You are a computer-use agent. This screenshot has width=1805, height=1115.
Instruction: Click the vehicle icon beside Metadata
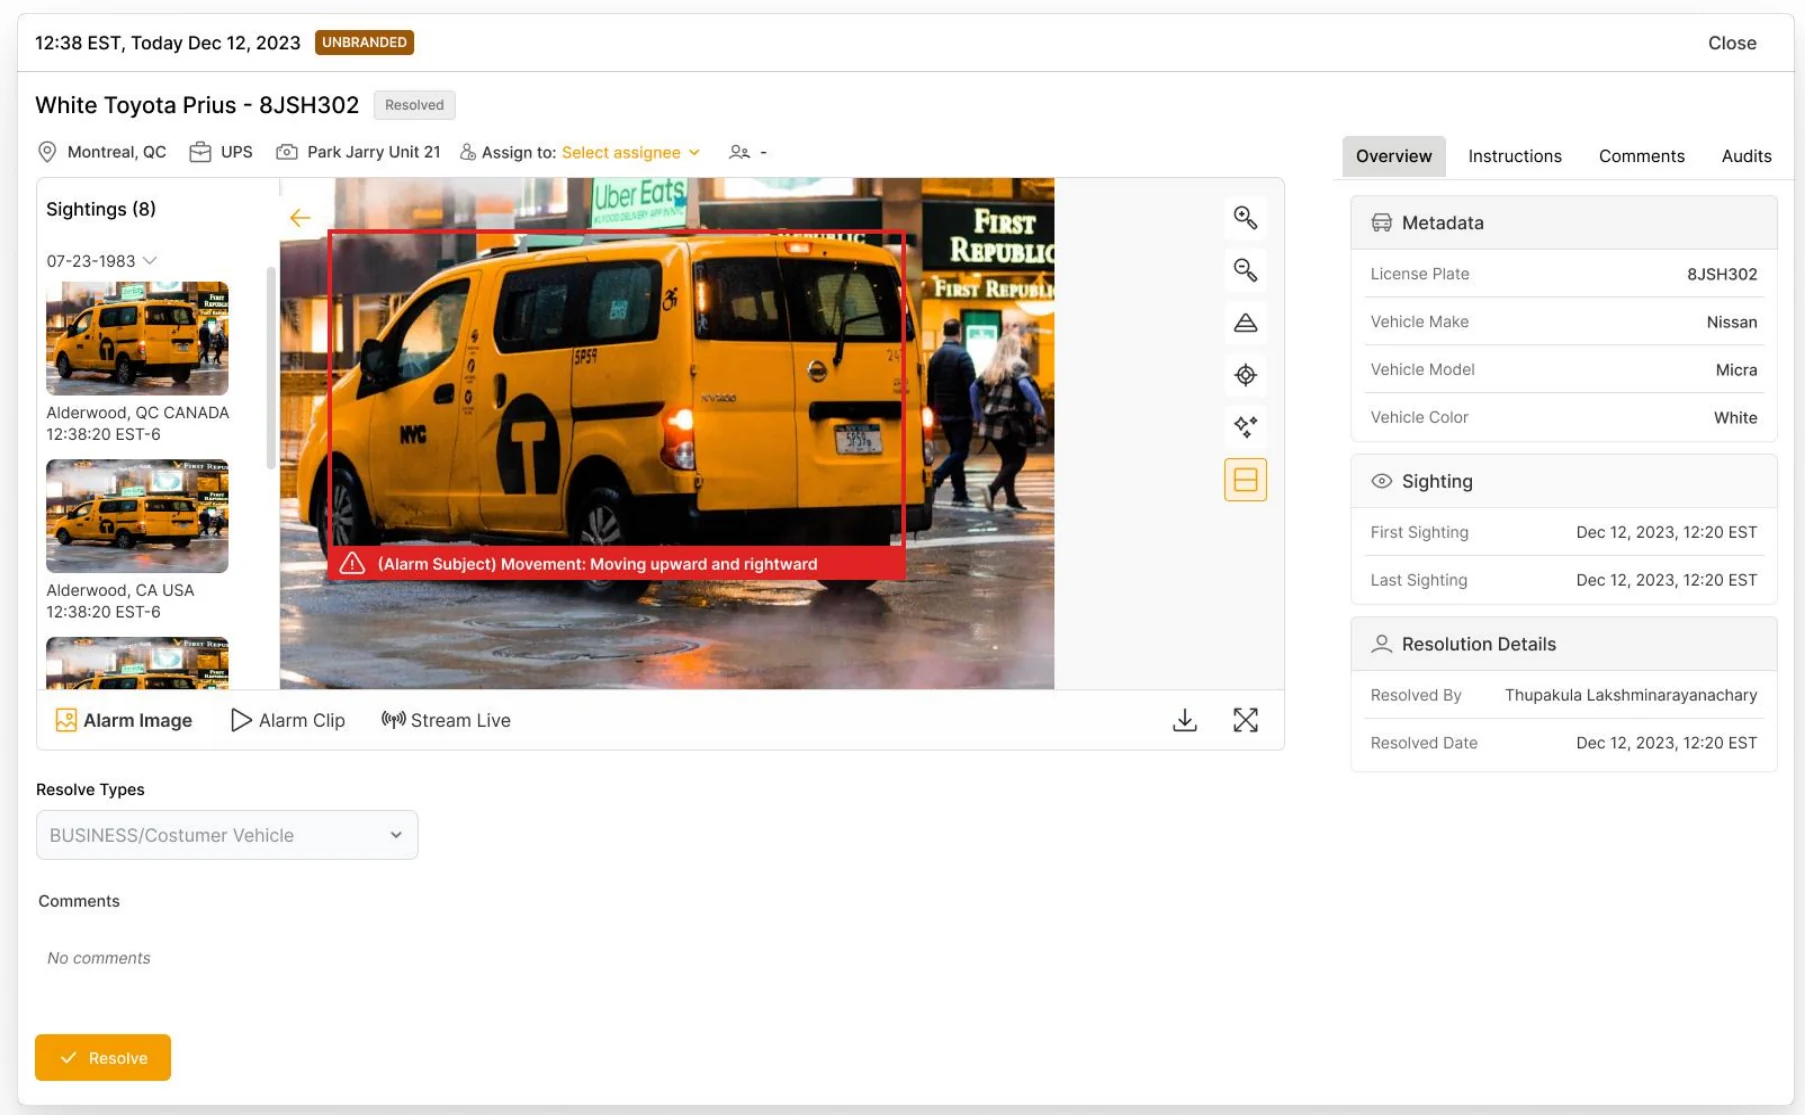pos(1381,223)
